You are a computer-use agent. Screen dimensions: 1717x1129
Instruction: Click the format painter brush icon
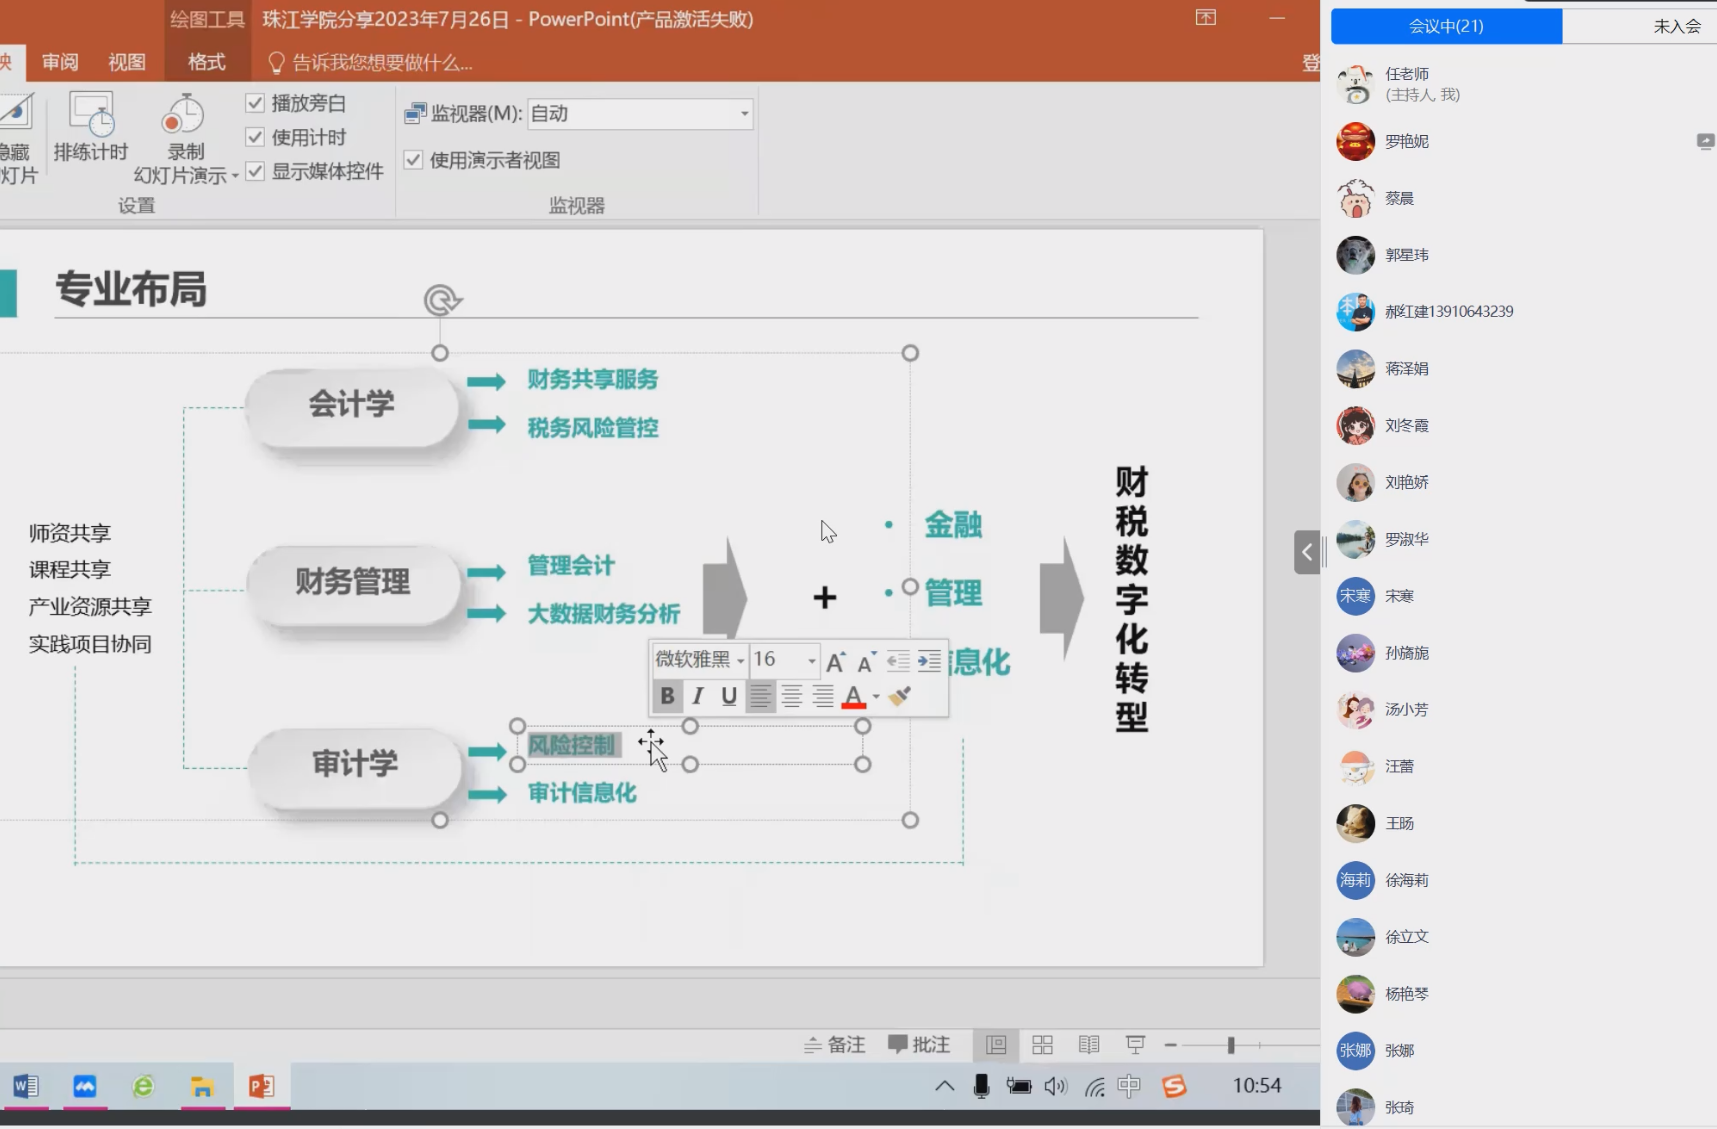tap(900, 696)
